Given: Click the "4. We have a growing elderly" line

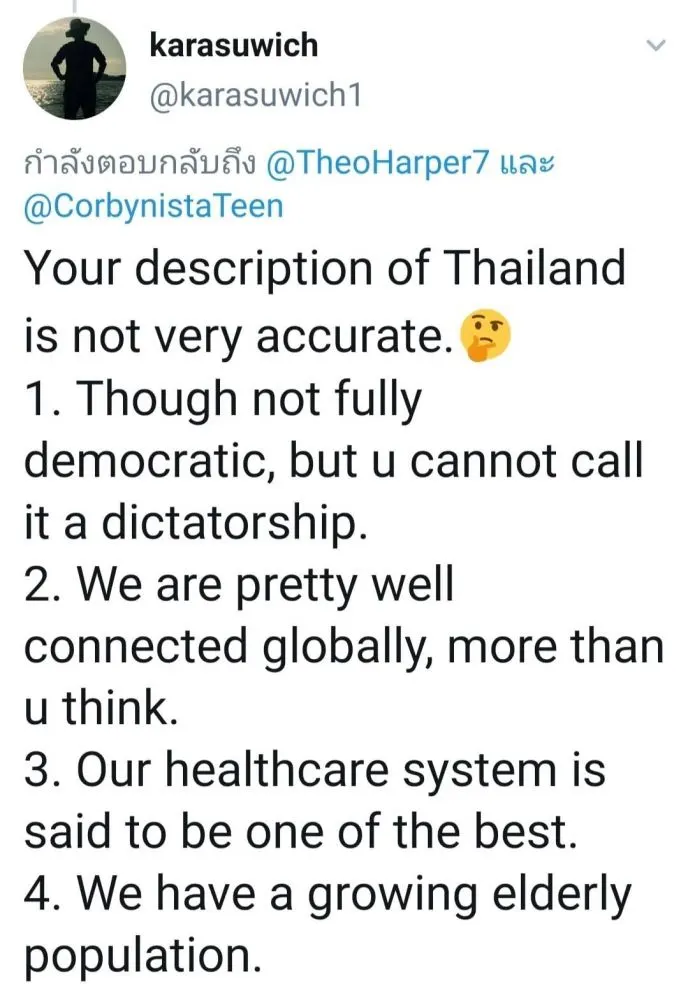Looking at the screenshot, I should pyautogui.click(x=326, y=898).
